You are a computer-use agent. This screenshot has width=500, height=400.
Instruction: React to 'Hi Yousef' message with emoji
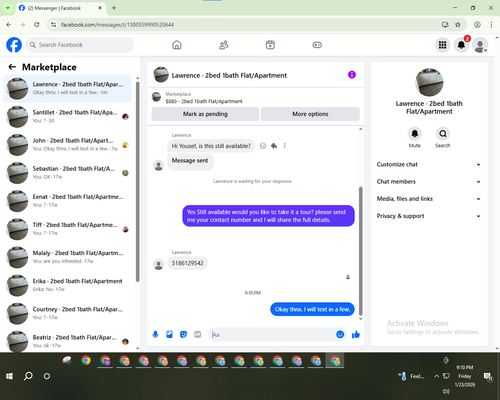click(x=263, y=146)
